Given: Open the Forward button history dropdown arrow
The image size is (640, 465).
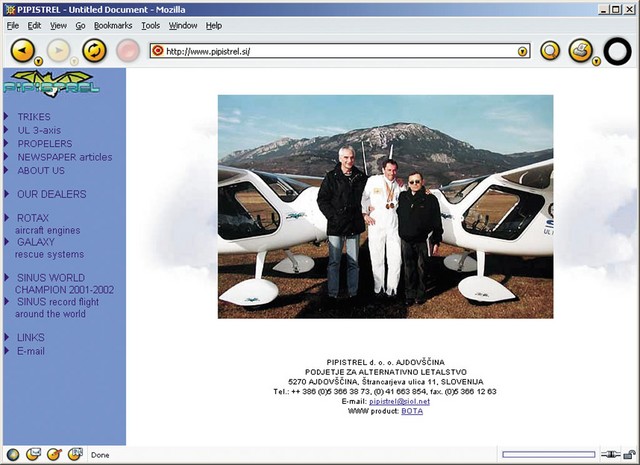Looking at the screenshot, I should pyautogui.click(x=74, y=62).
